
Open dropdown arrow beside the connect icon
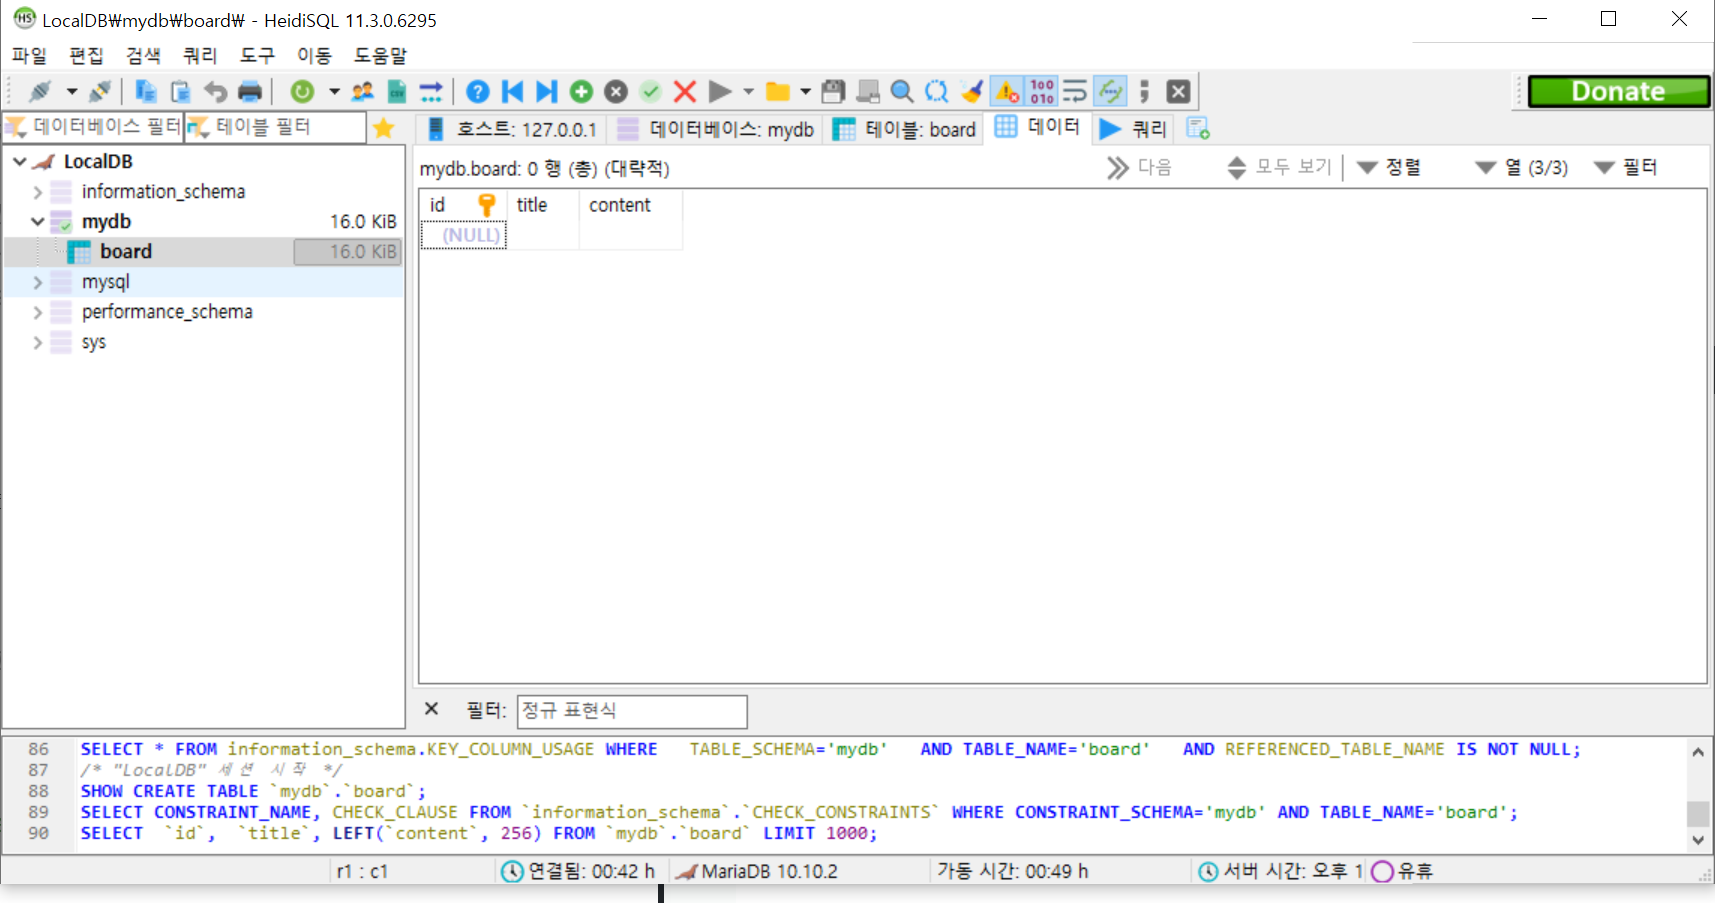(72, 92)
